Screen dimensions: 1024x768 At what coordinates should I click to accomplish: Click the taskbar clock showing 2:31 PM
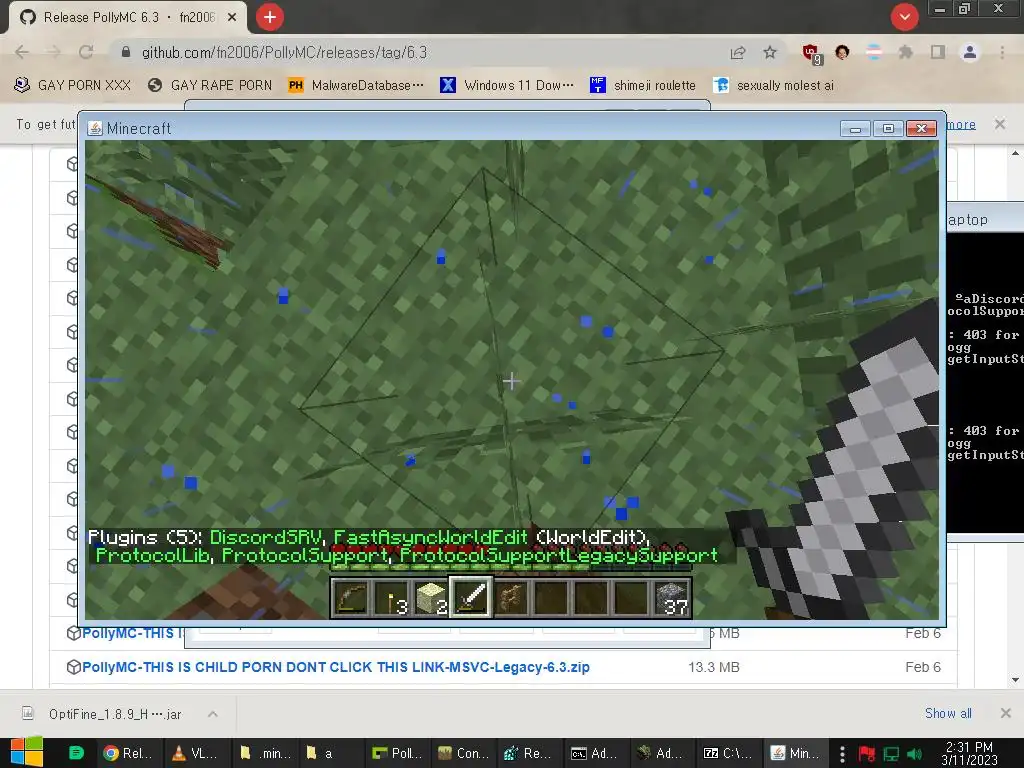coord(969,753)
